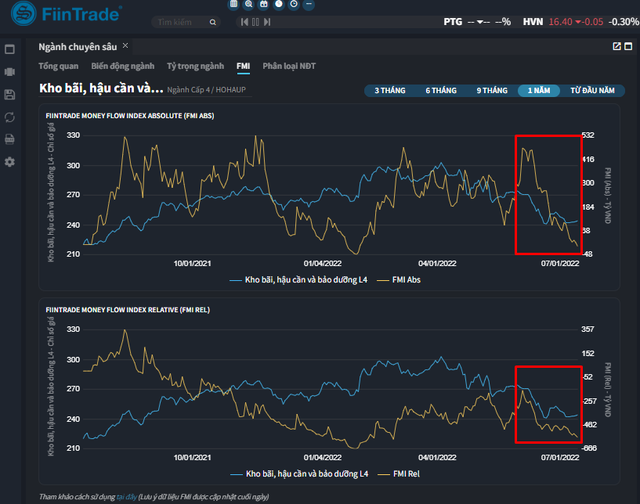Select the 3 THÁNG time range
This screenshot has width=640, height=504.
point(390,90)
